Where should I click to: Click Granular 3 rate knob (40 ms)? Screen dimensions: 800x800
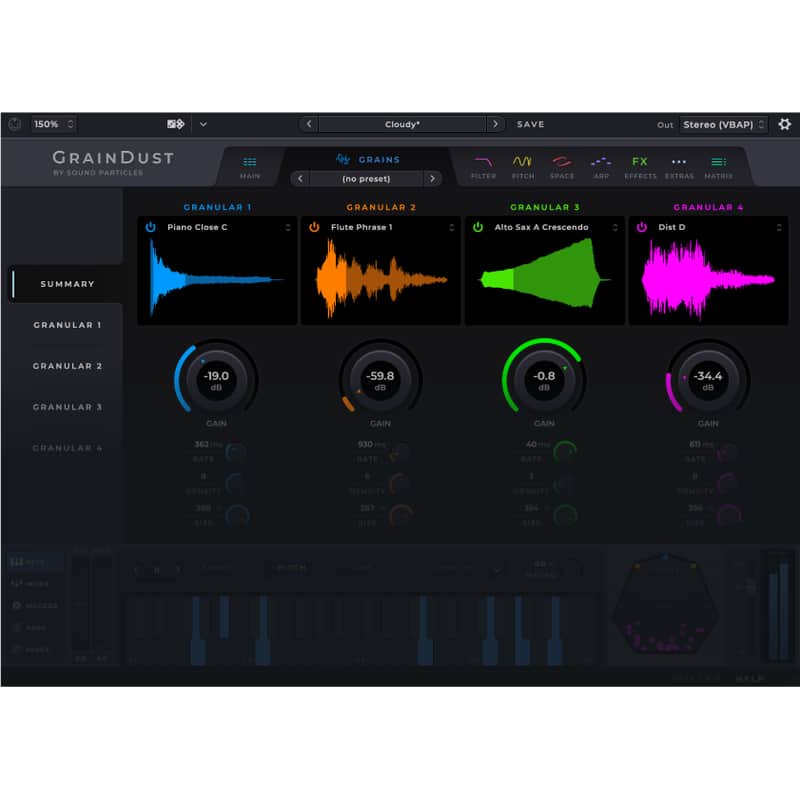coord(564,452)
